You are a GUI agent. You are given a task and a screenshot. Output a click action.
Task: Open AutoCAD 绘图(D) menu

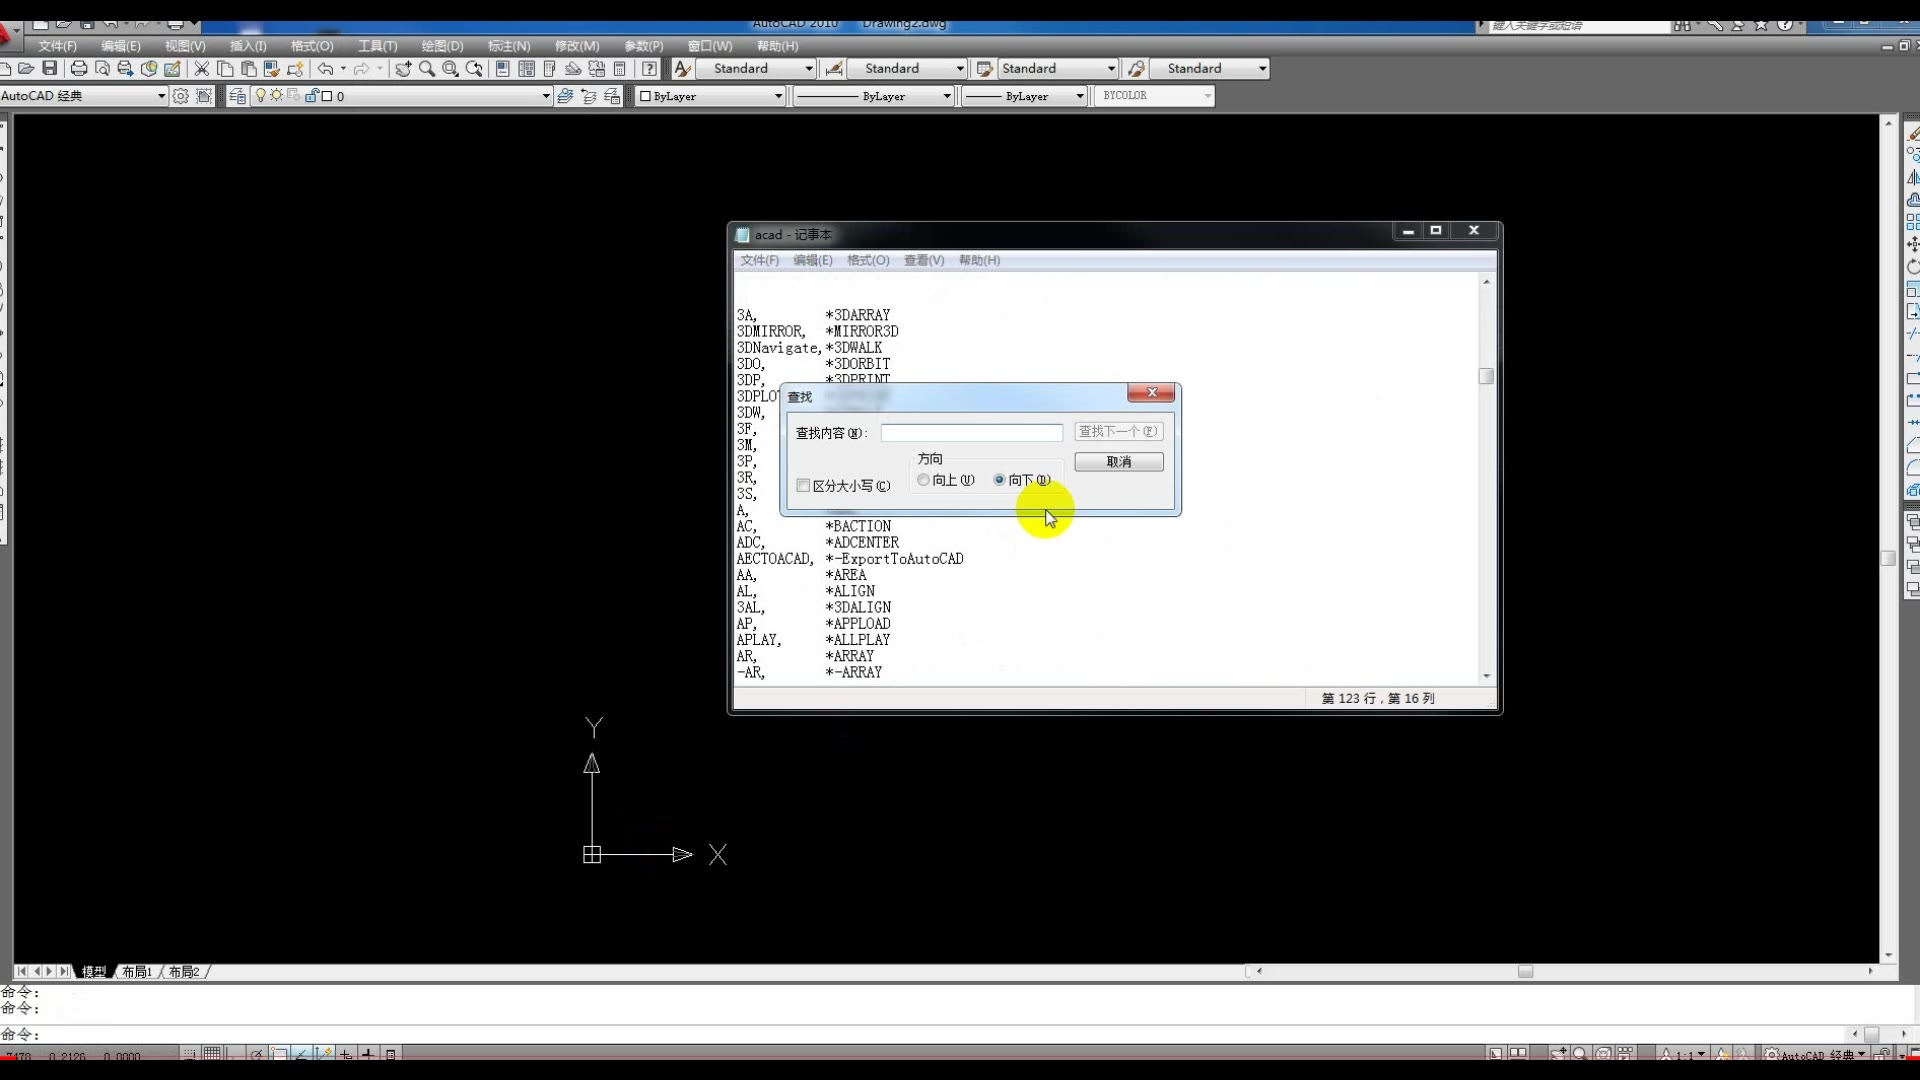[x=442, y=46]
